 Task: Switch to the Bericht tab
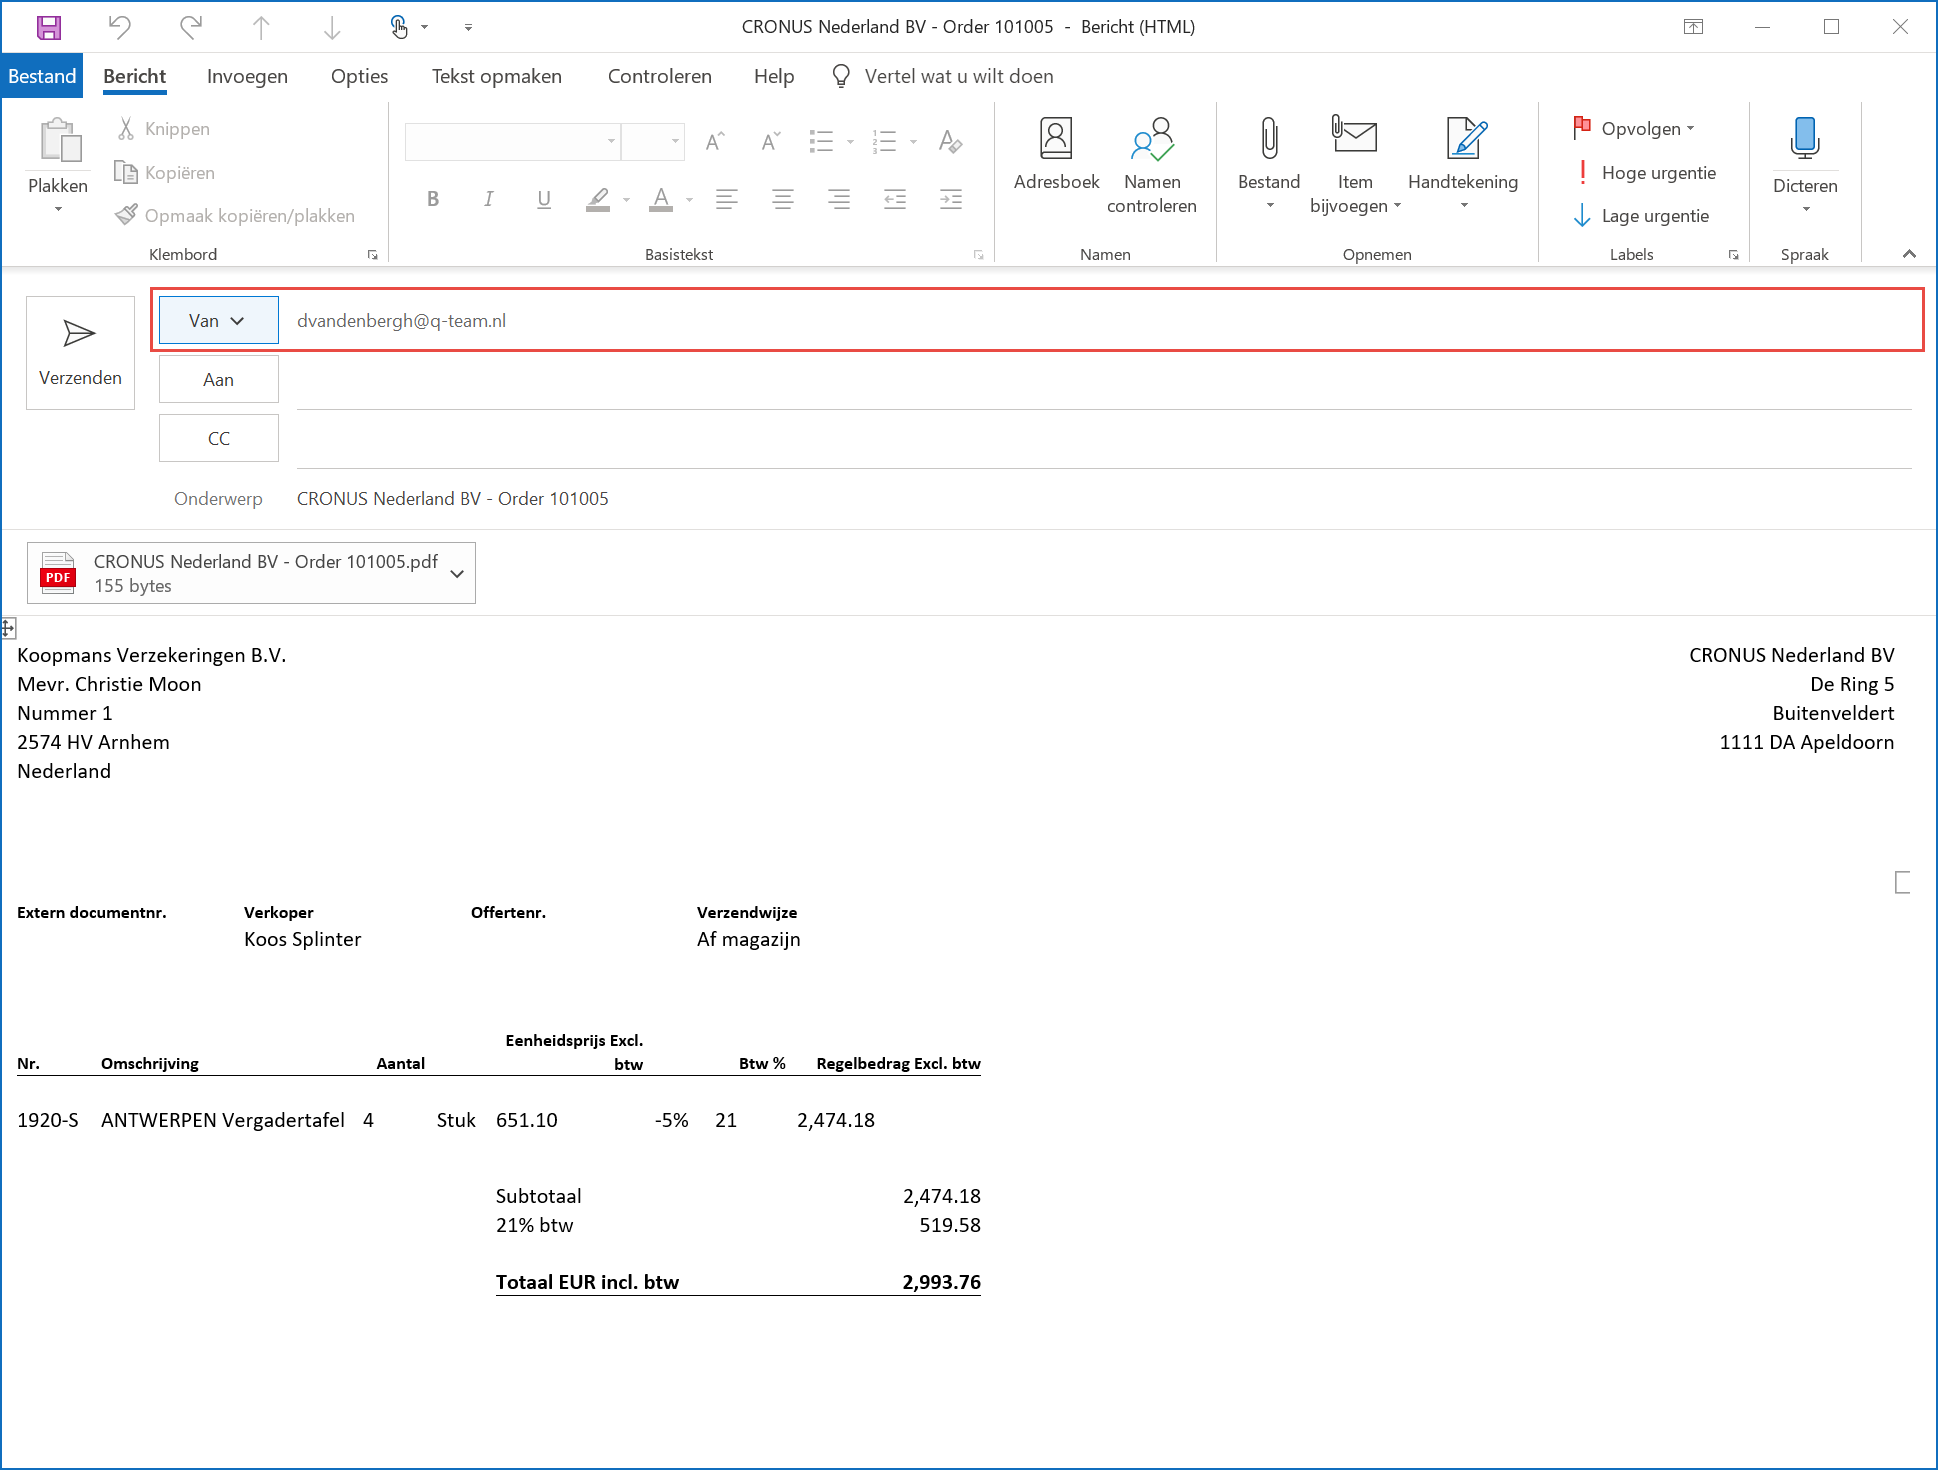(x=134, y=76)
